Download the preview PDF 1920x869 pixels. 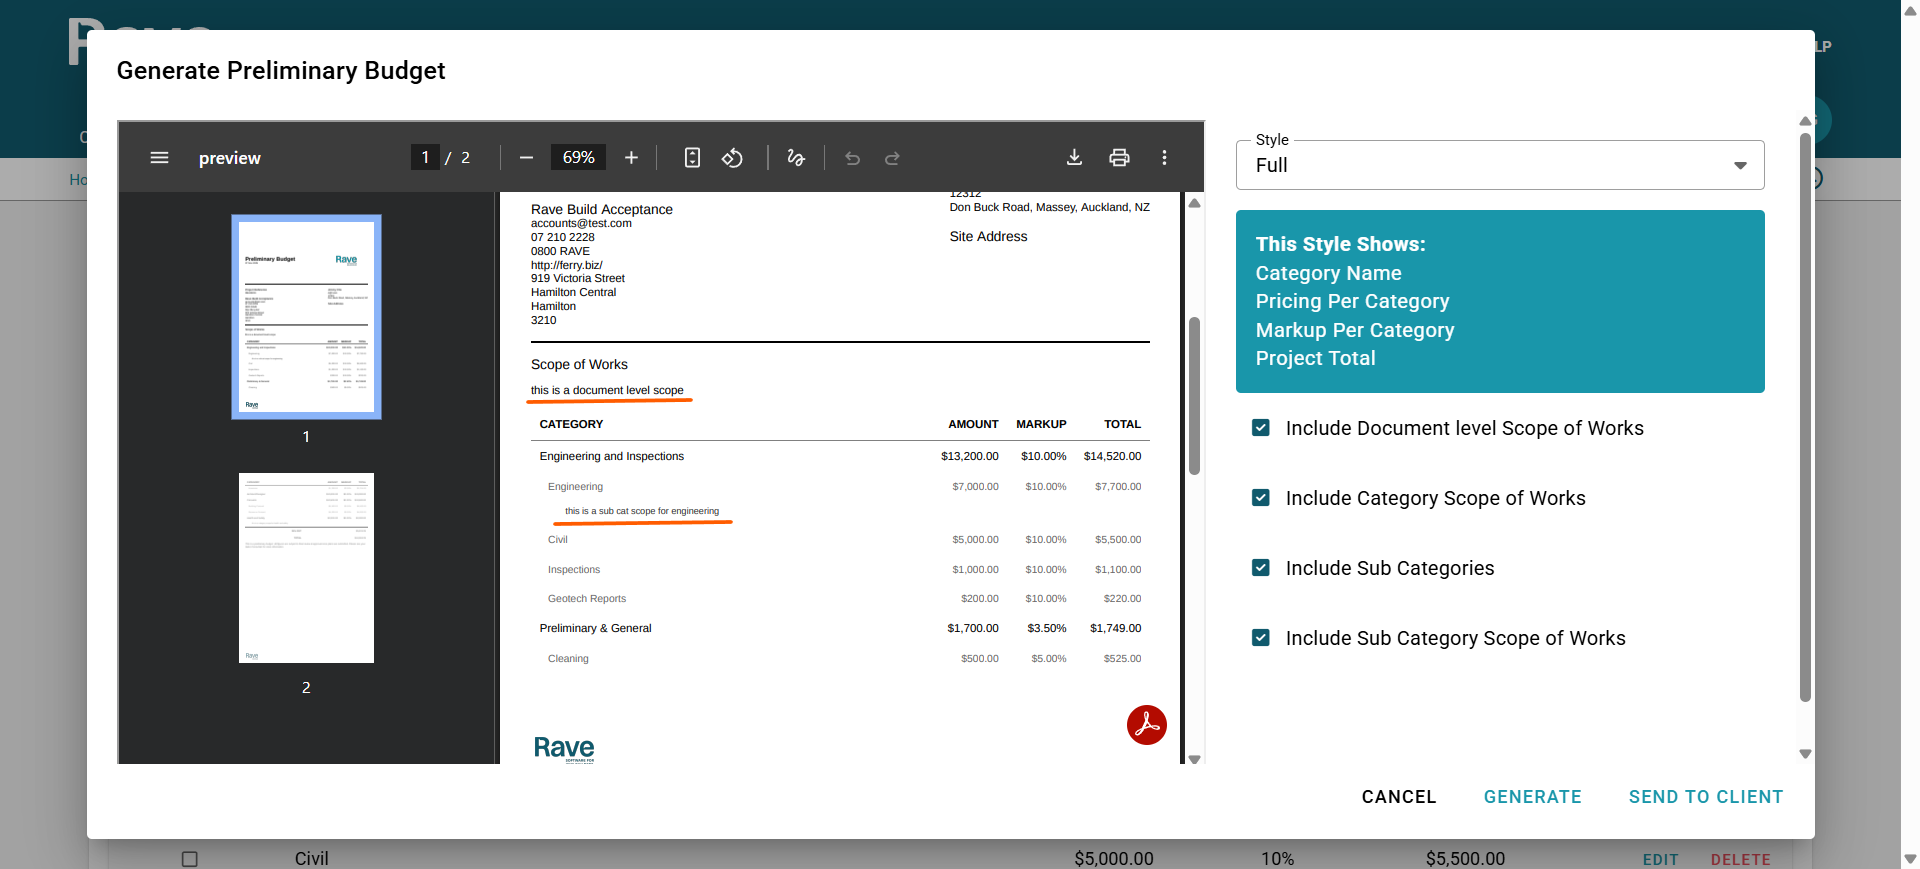point(1074,158)
